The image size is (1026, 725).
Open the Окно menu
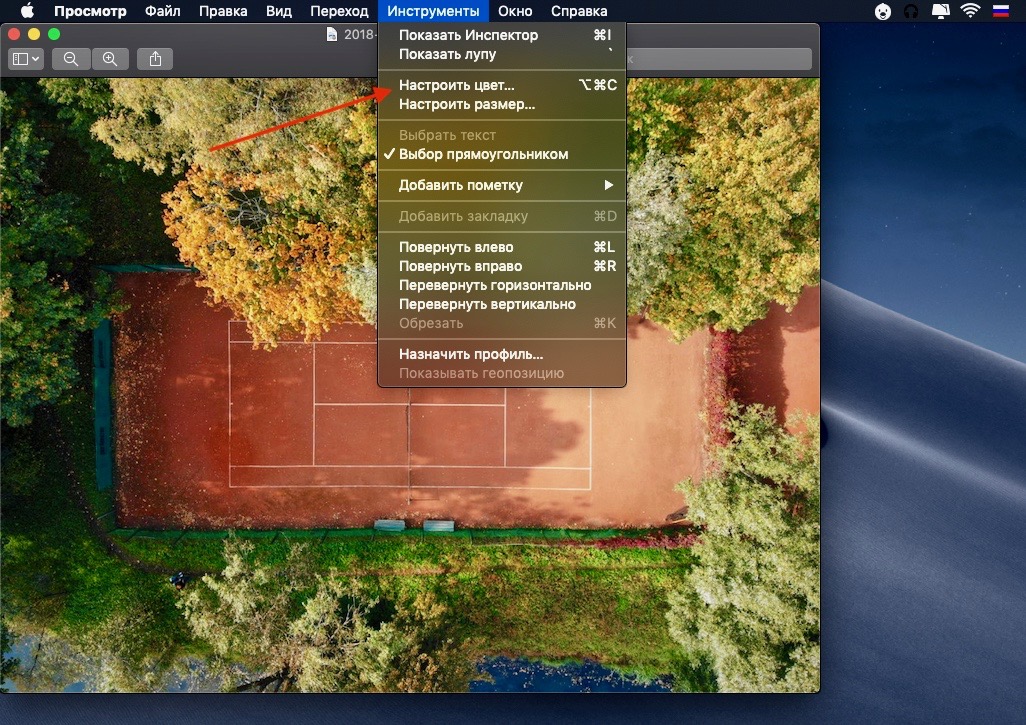tap(515, 11)
